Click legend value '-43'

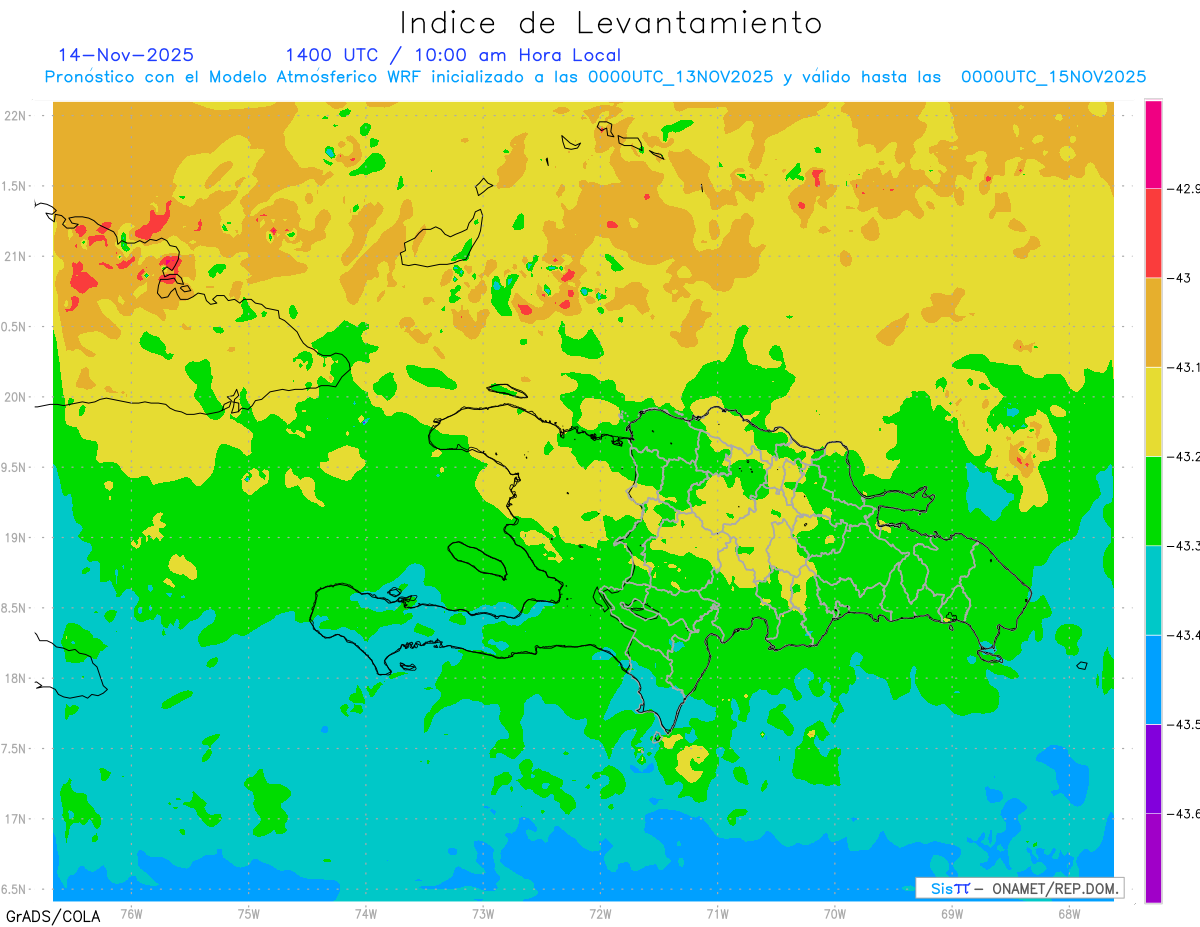click(1178, 278)
